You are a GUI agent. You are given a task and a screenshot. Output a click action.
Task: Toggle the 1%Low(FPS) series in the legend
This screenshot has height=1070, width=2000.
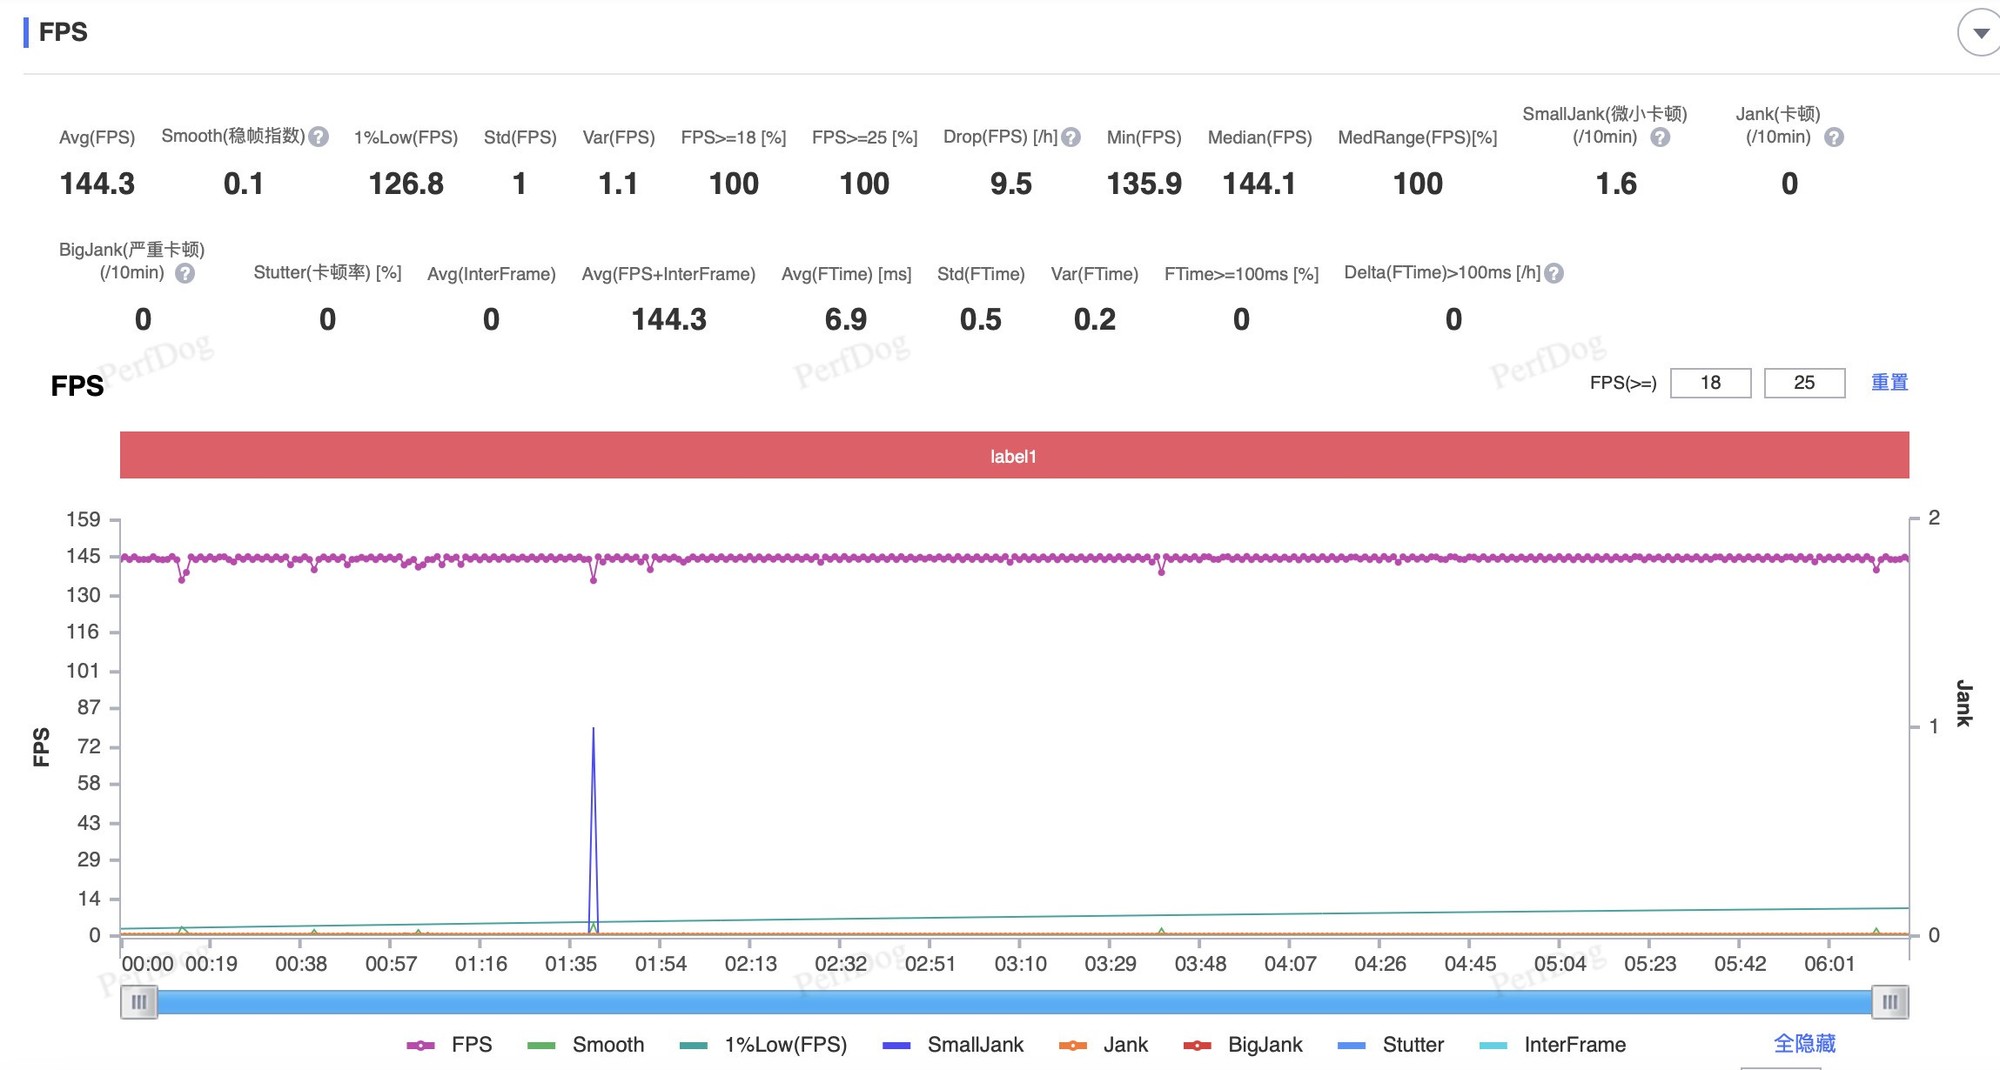(x=763, y=1045)
